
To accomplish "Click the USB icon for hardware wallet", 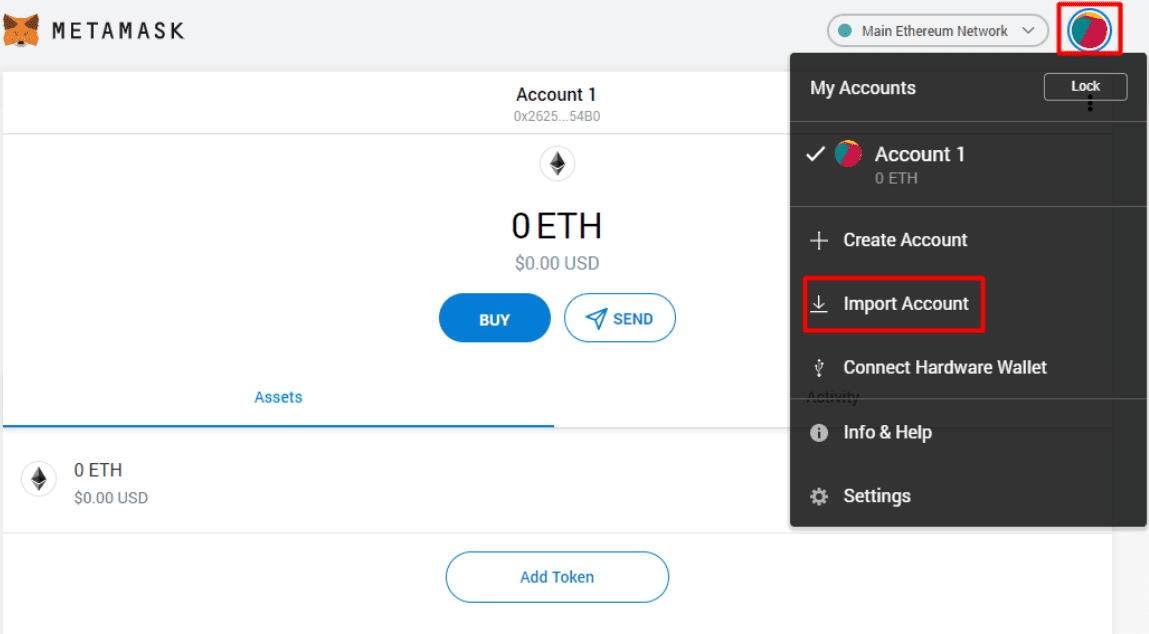I will pyautogui.click(x=819, y=368).
